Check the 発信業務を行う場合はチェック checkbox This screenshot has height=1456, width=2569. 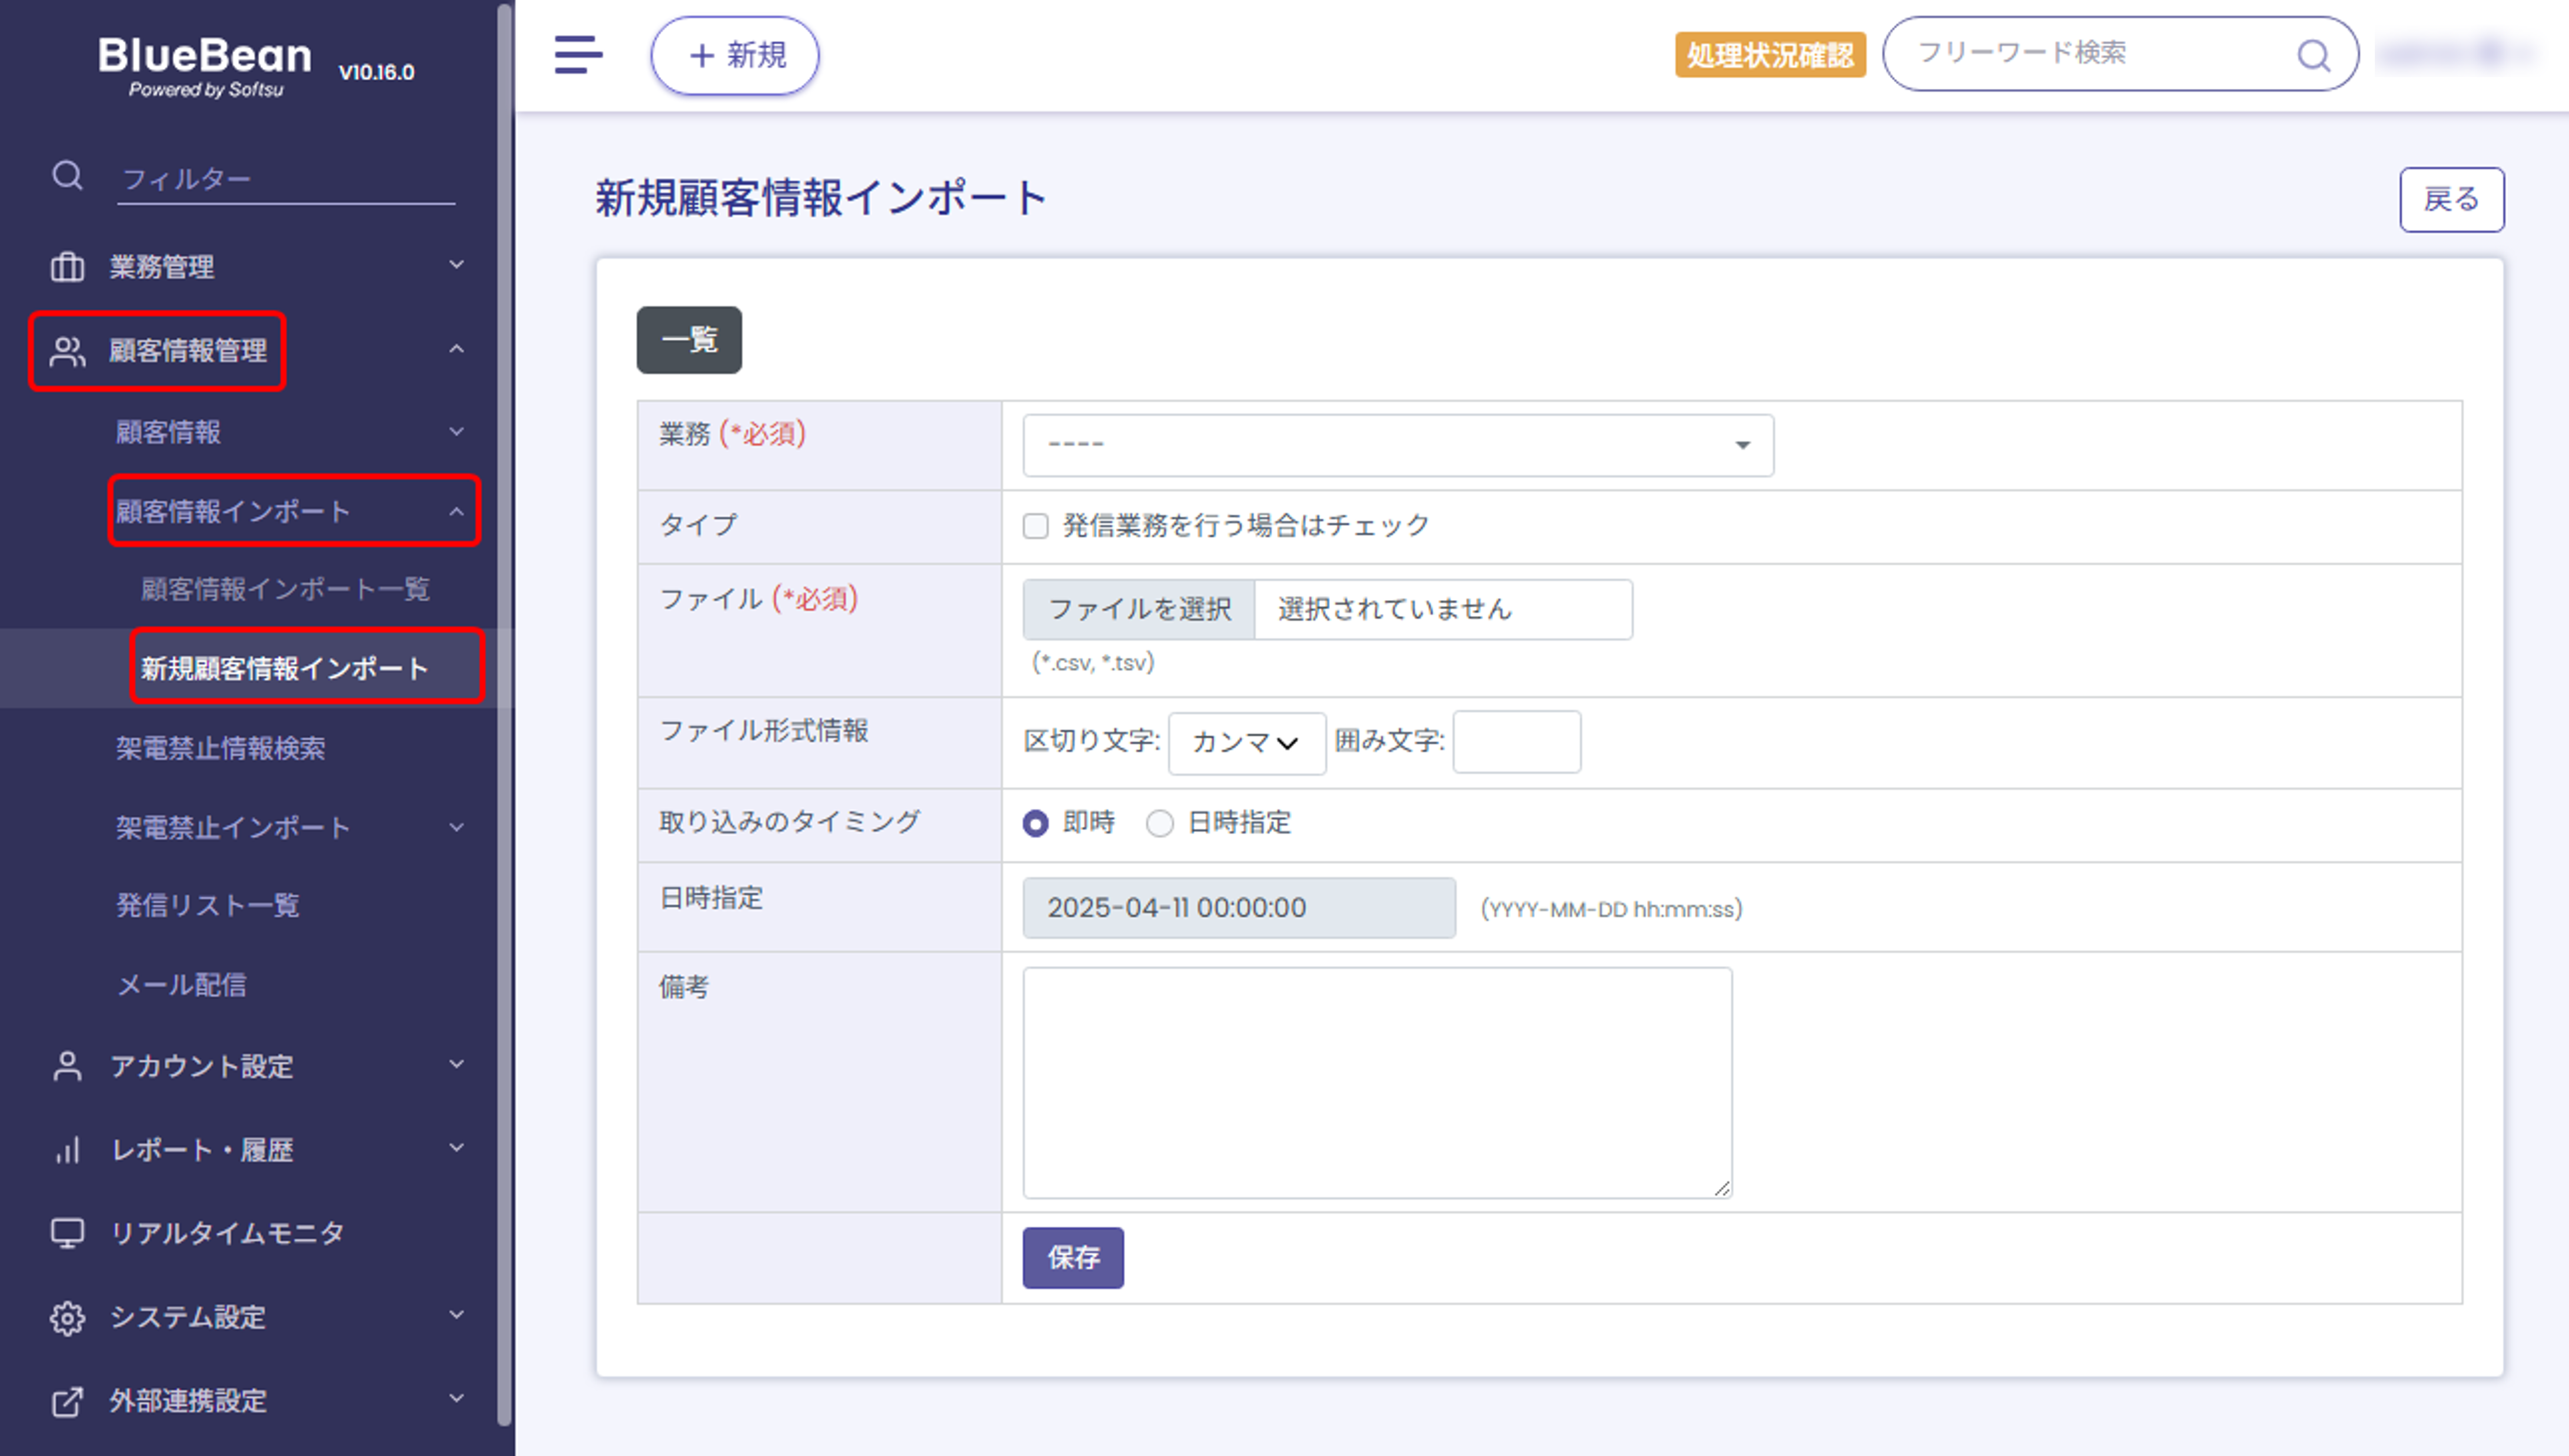pyautogui.click(x=1035, y=526)
